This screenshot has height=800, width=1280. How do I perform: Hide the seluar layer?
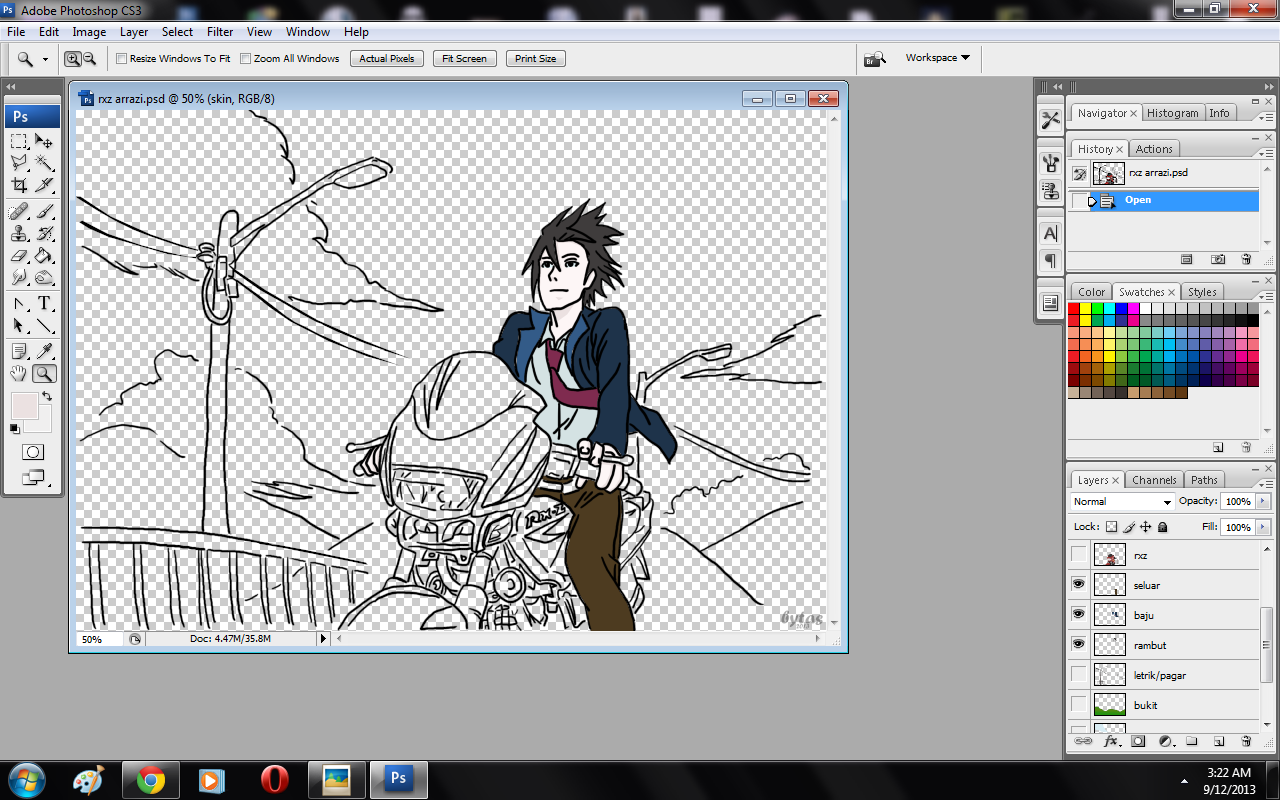click(1078, 585)
